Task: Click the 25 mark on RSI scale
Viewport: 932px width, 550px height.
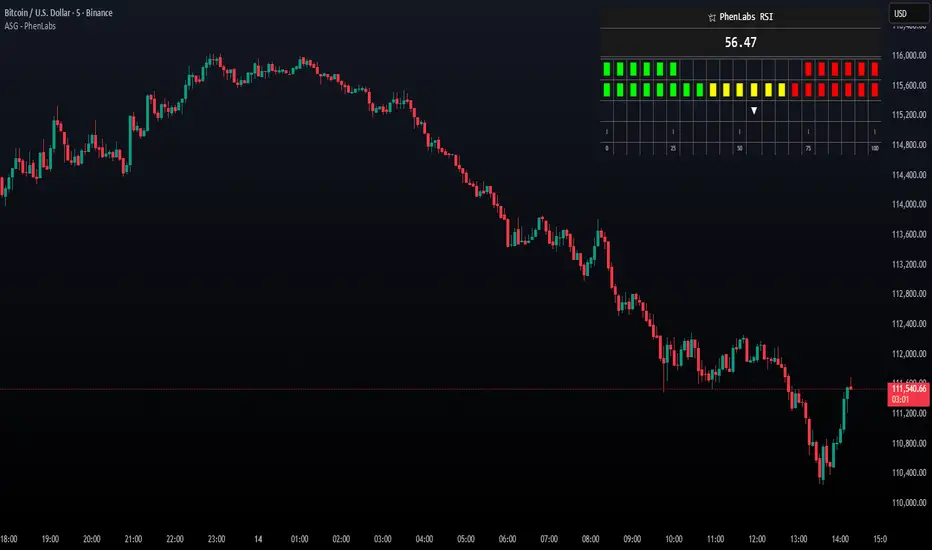Action: pyautogui.click(x=673, y=148)
